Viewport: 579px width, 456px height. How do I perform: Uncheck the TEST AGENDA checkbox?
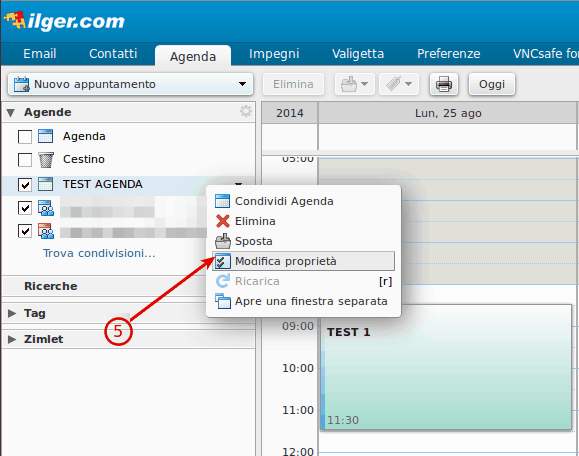click(x=25, y=185)
